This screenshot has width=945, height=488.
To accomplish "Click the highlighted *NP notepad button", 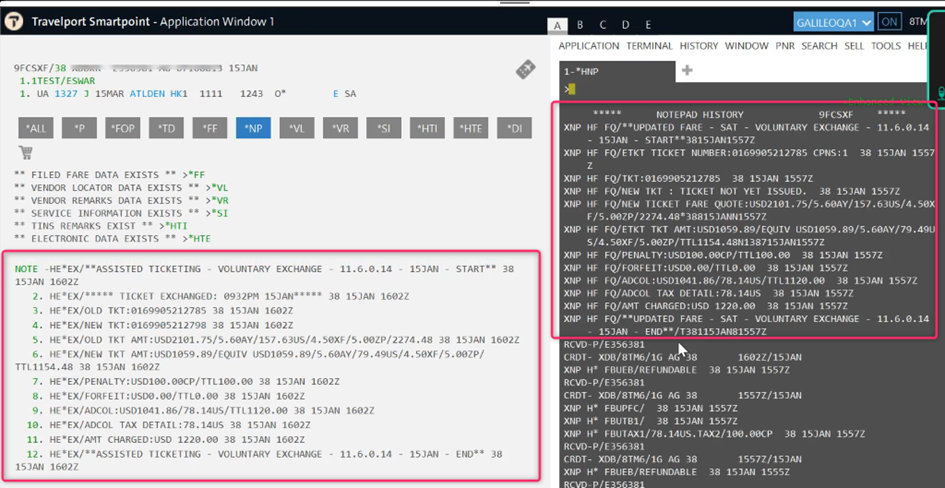I will pyautogui.click(x=252, y=128).
